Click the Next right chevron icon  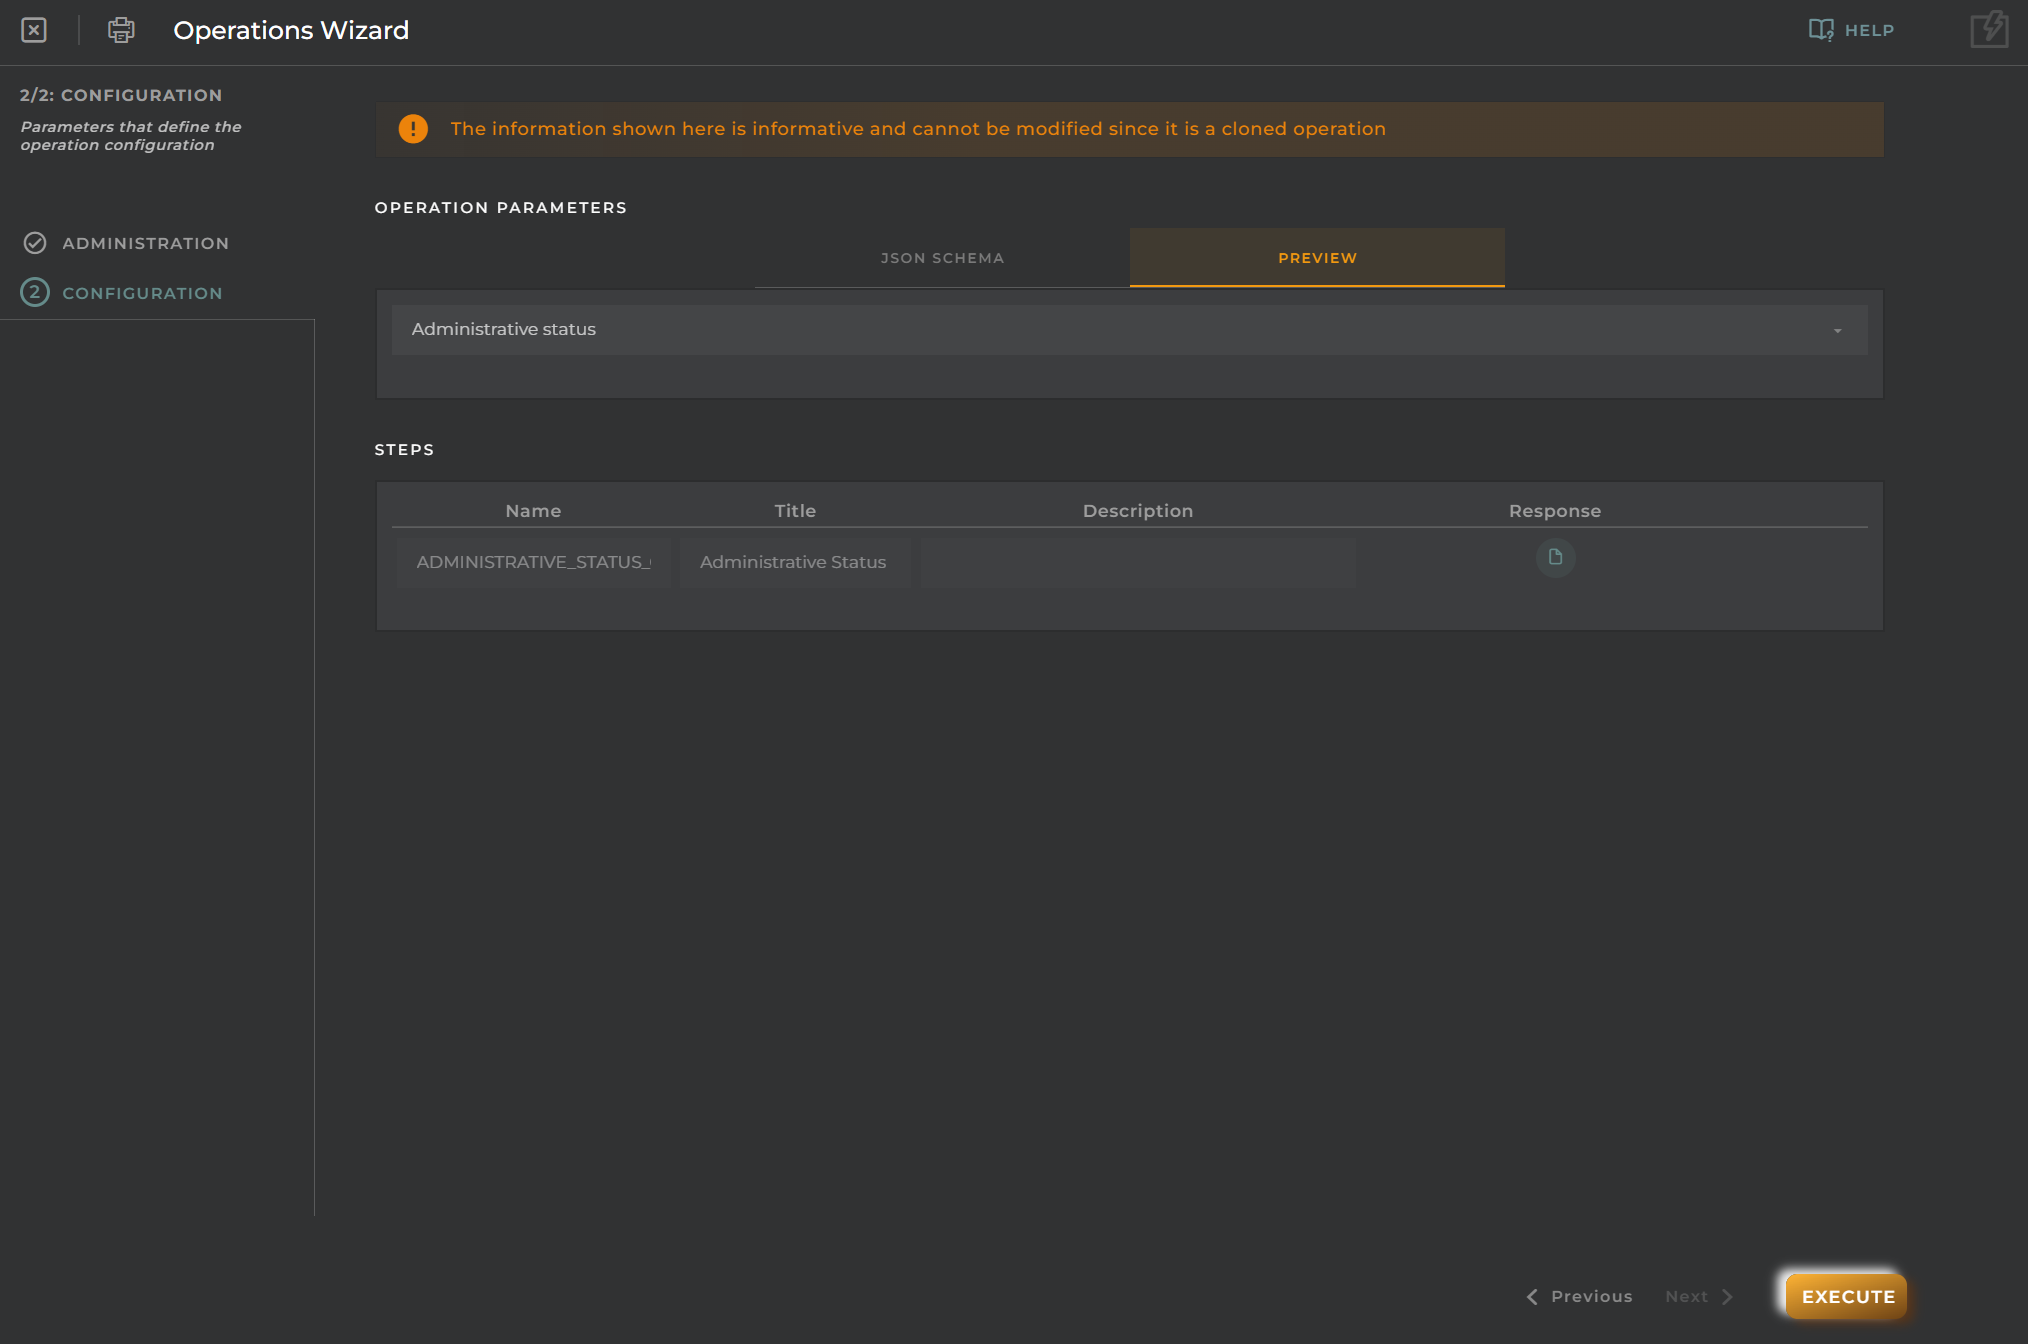[x=1727, y=1296]
